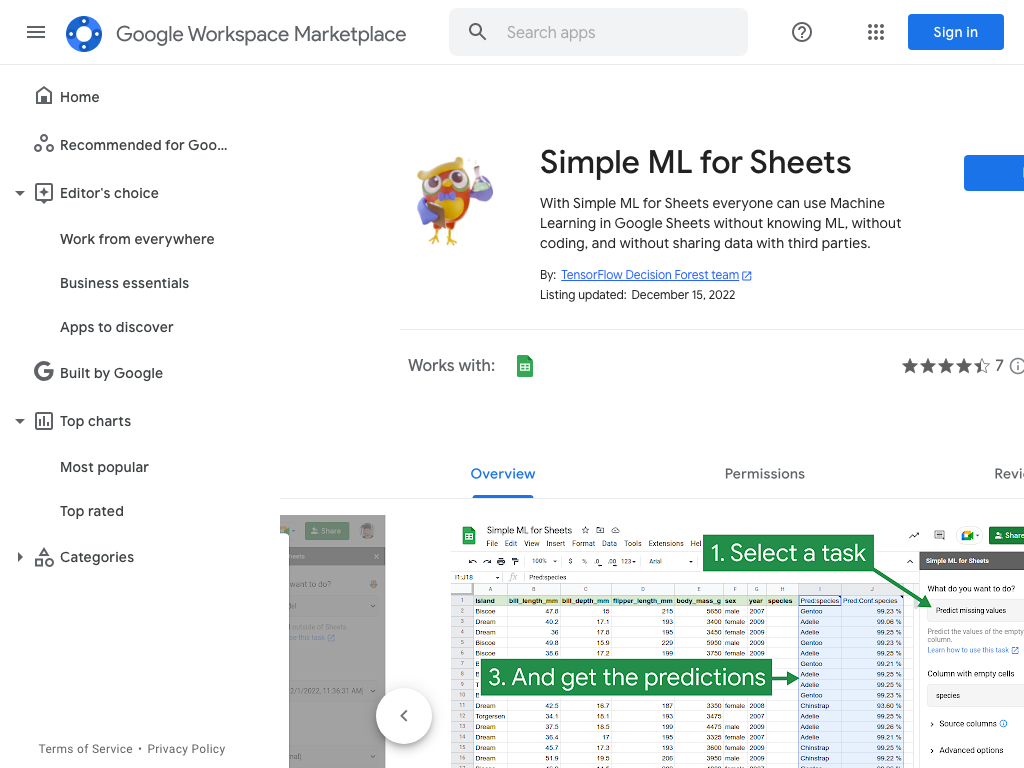The height and width of the screenshot is (768, 1024).
Task: Click the Editor's choice label
Action: 109,193
